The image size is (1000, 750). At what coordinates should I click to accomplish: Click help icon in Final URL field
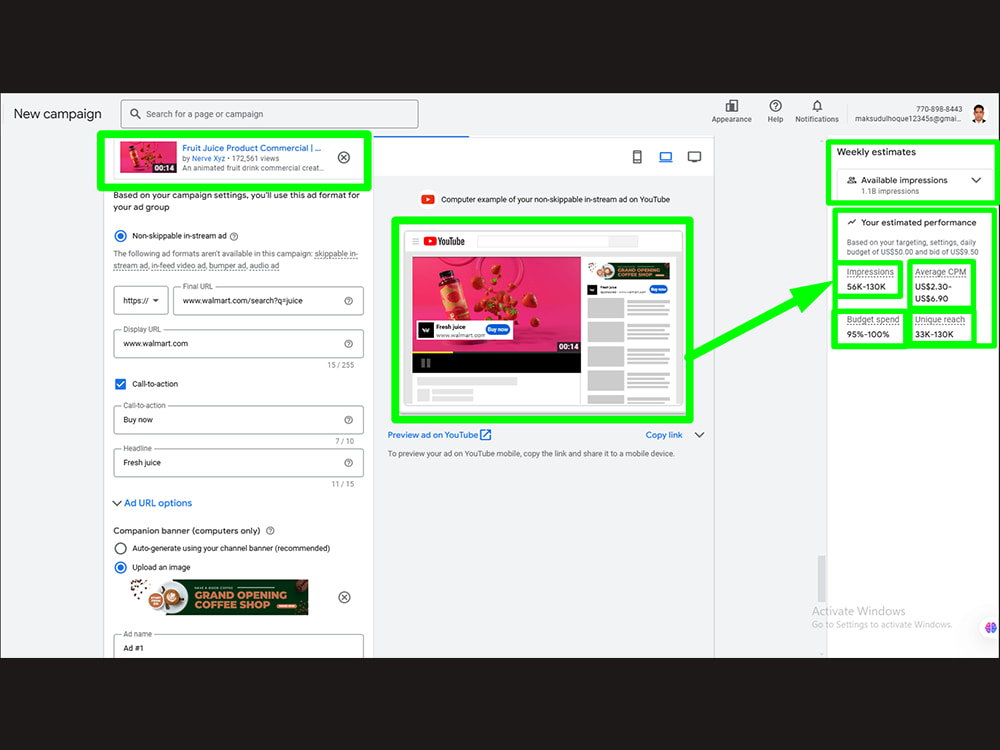click(349, 301)
